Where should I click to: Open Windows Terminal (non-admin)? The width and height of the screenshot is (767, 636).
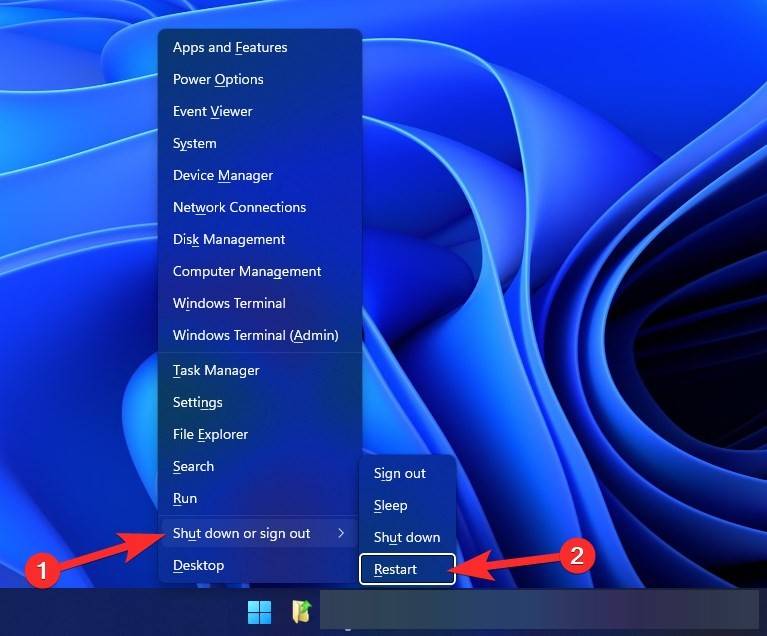click(x=260, y=303)
